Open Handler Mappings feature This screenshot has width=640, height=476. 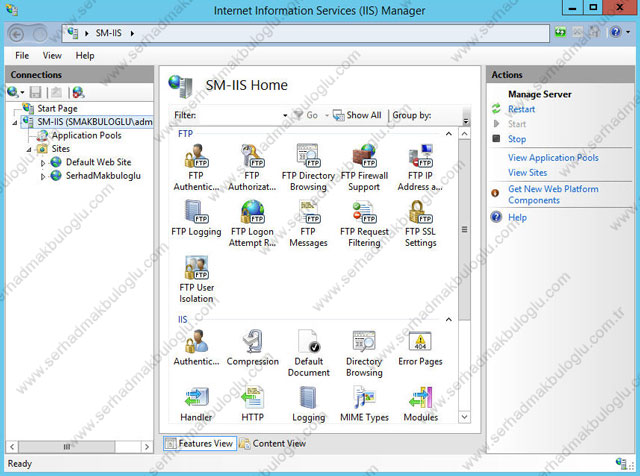196,404
